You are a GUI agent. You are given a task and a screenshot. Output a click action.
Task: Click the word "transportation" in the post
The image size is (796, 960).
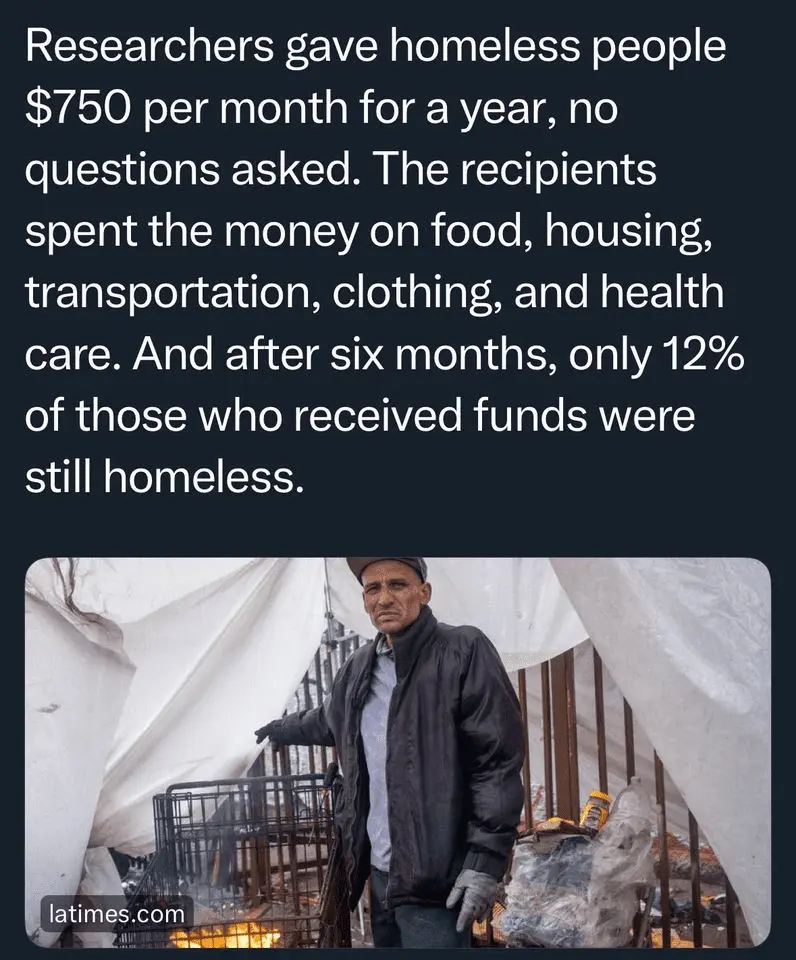(160, 294)
